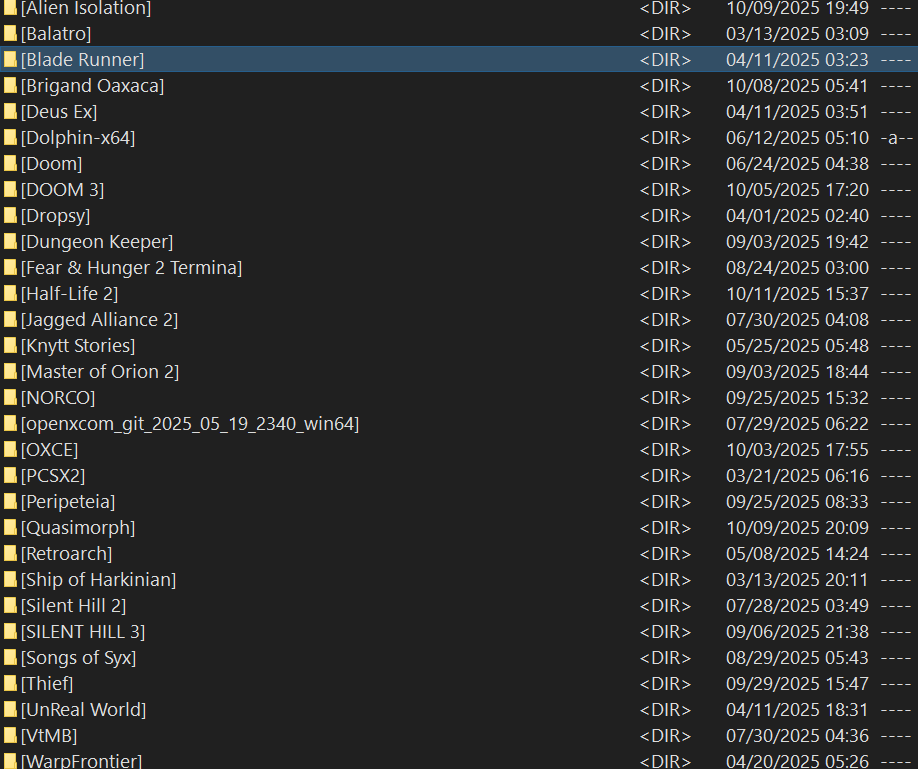Click the folder icon beside DOOM 3
Viewport: 918px width, 769px height.
click(10, 190)
